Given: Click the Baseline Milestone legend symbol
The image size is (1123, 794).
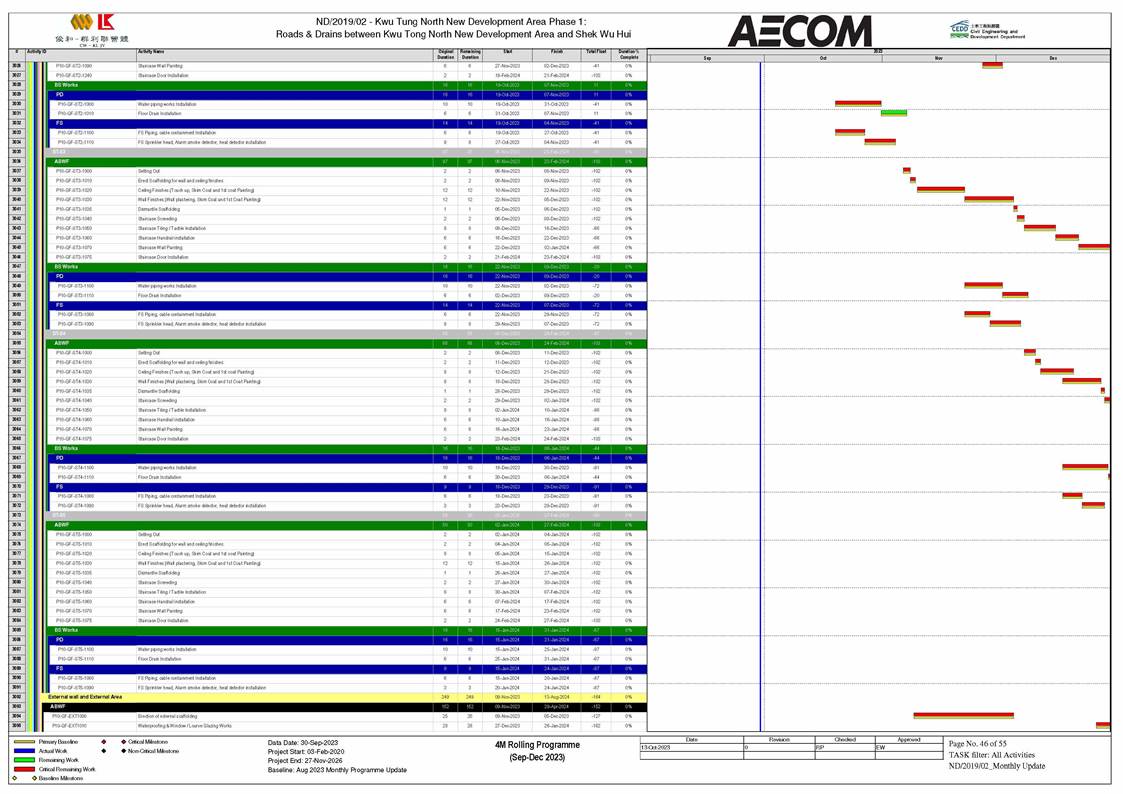Looking at the screenshot, I should click(x=15, y=777).
